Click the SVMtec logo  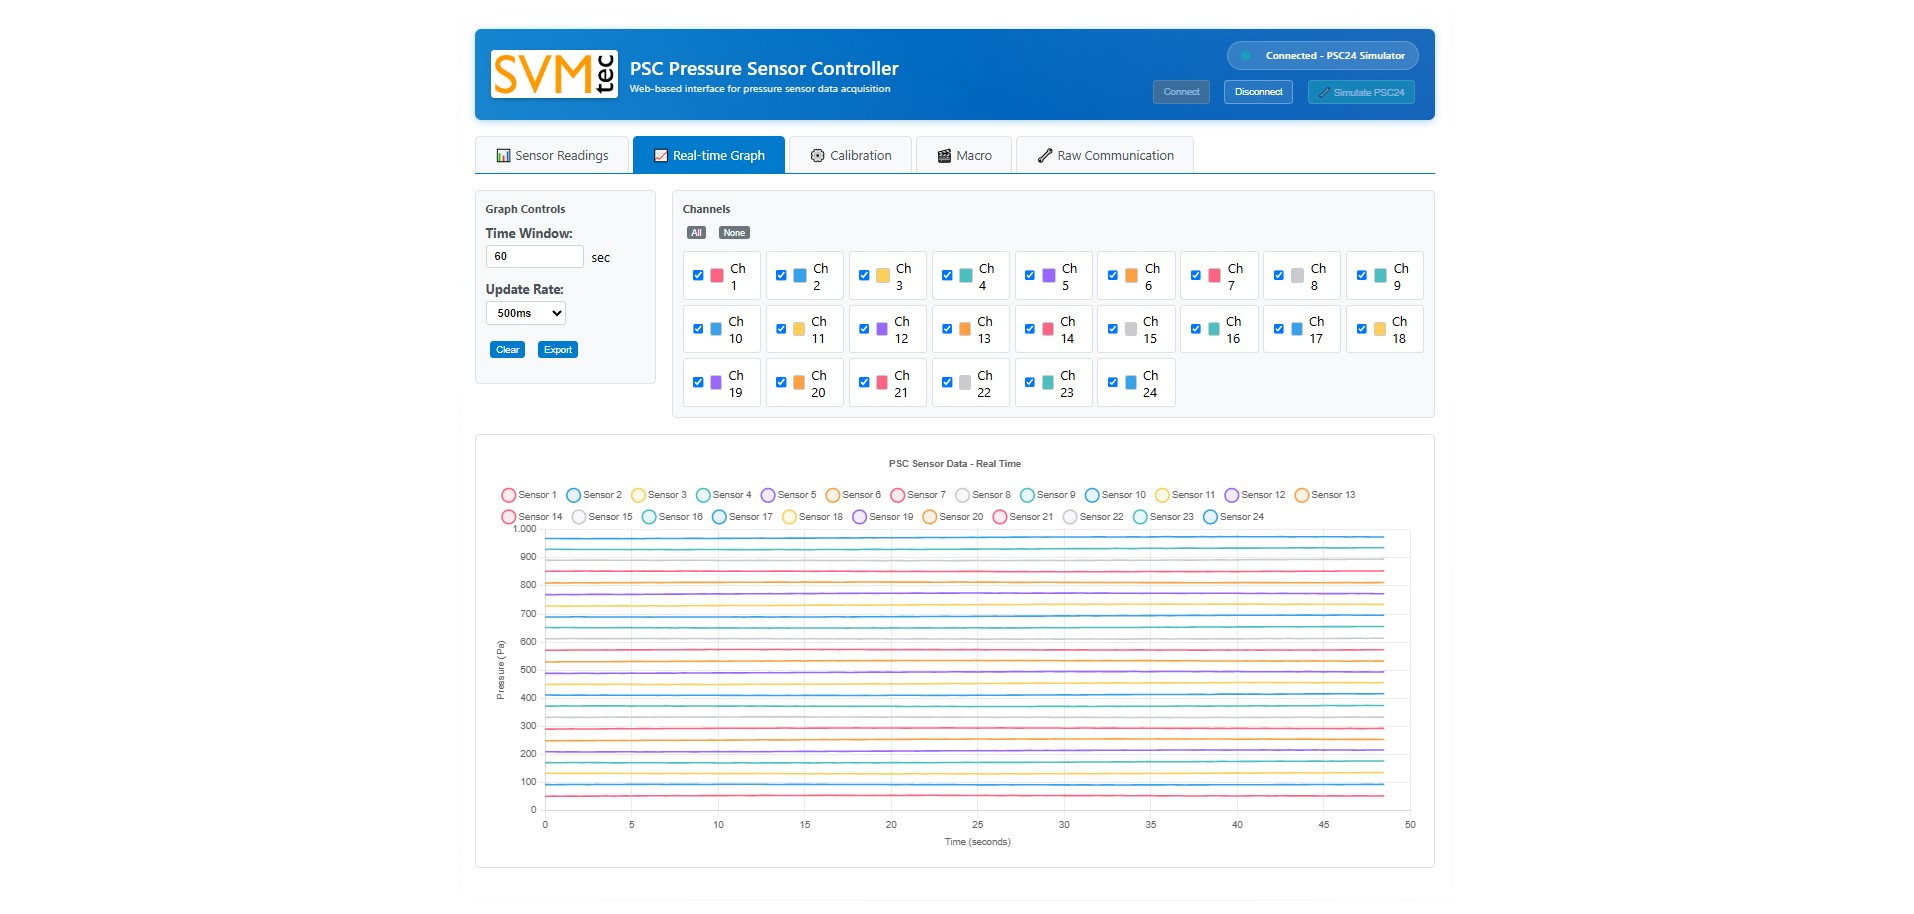click(554, 74)
